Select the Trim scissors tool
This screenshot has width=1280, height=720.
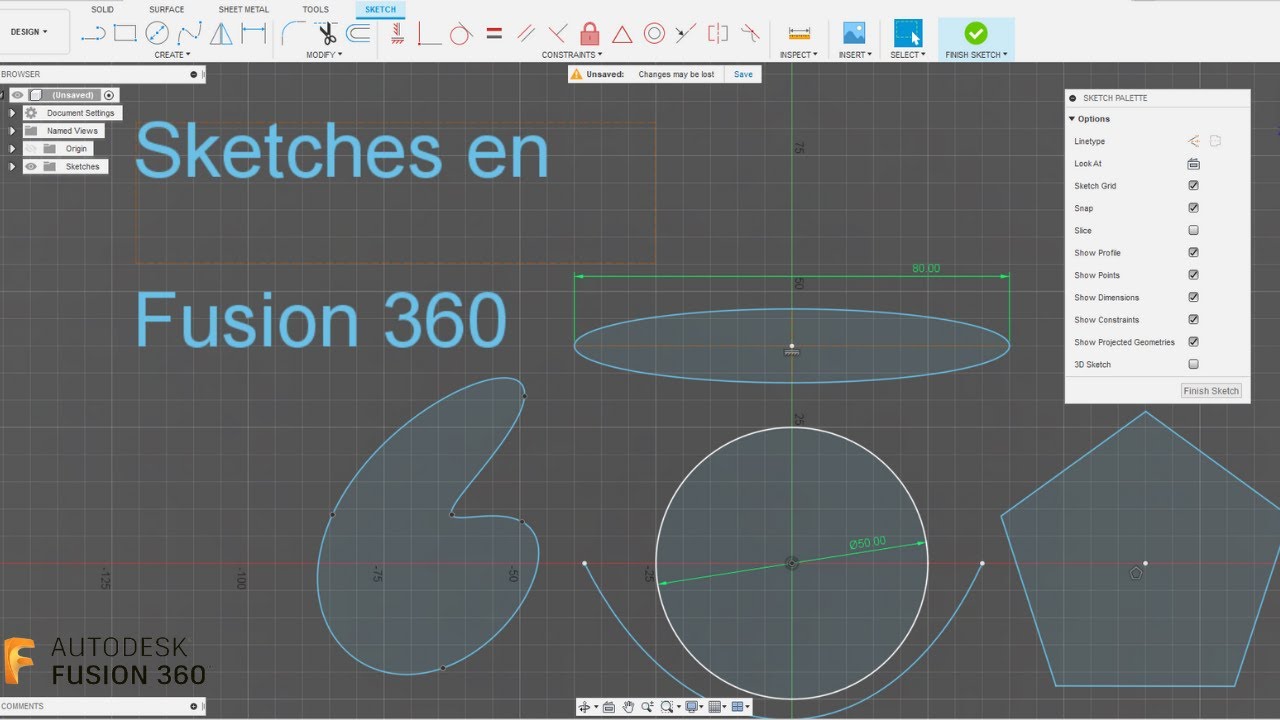pos(326,33)
